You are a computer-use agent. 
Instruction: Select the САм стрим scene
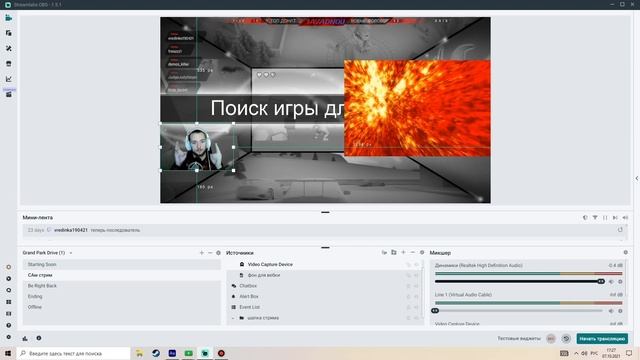click(x=122, y=276)
